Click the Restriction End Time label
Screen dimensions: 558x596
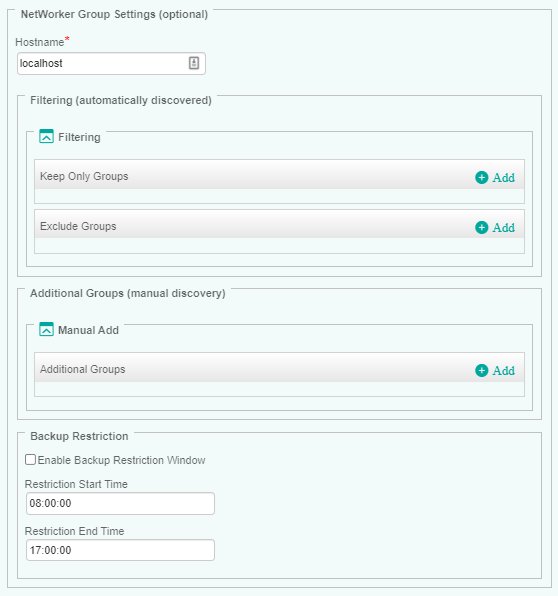74,531
